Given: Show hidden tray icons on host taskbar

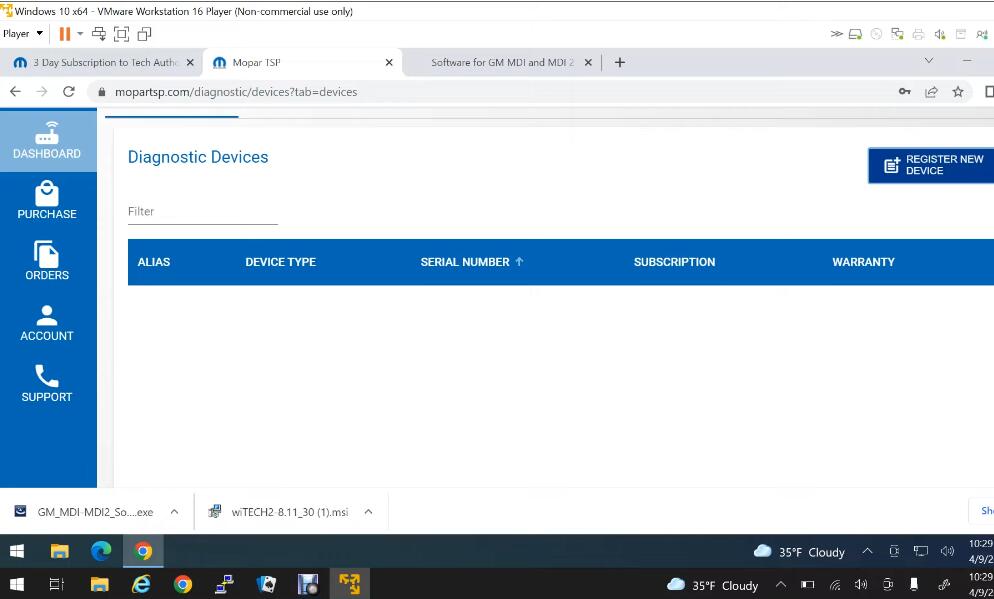Looking at the screenshot, I should point(781,584).
